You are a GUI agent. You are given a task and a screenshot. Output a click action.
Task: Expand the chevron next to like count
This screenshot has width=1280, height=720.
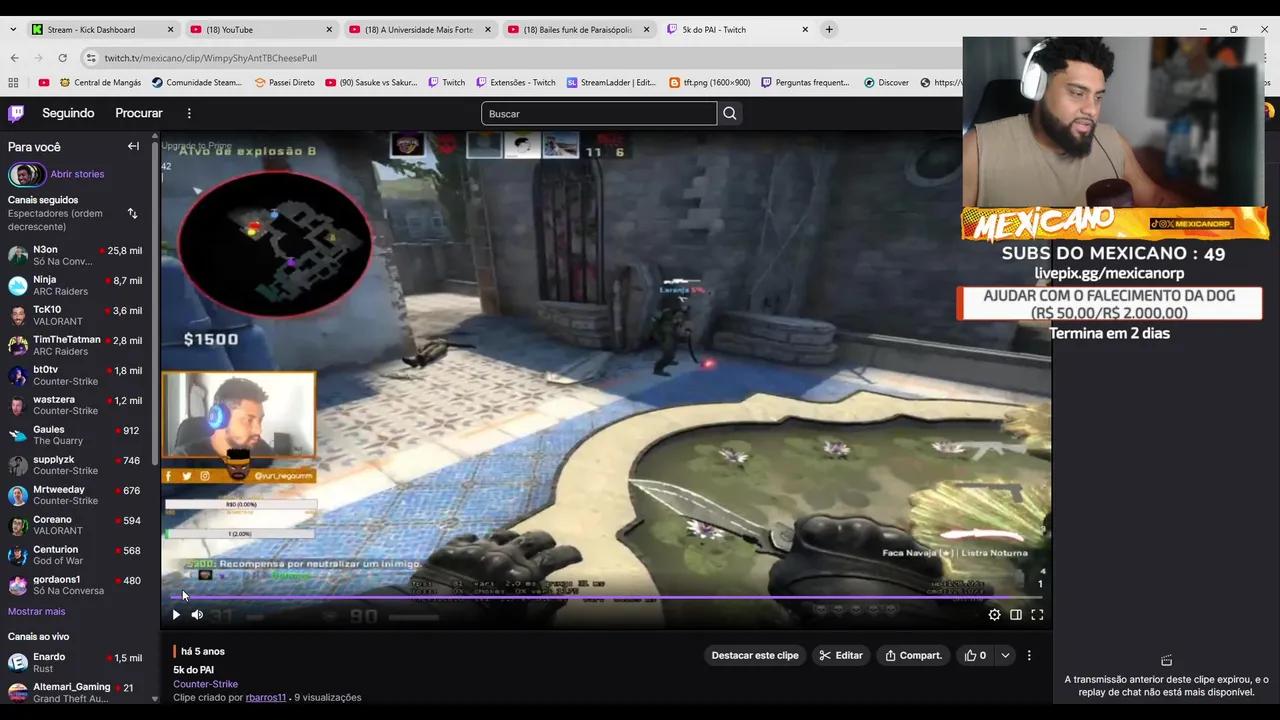(1005, 655)
